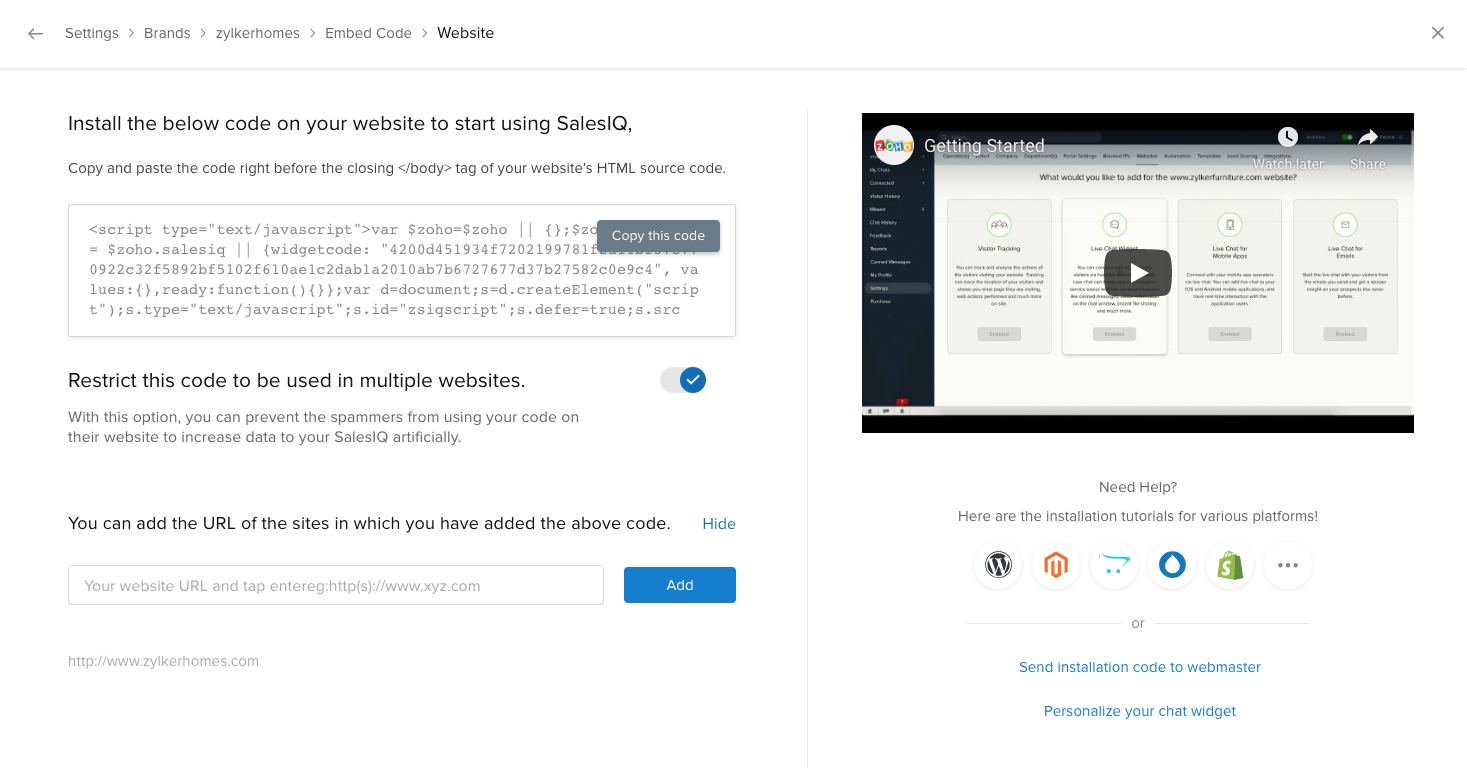Go to Brands in the breadcrumb
Viewport: 1467px width, 768px height.
point(167,33)
